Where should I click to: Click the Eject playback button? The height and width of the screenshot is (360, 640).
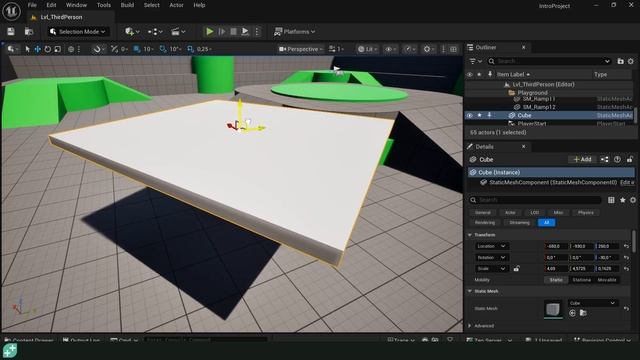pyautogui.click(x=245, y=31)
